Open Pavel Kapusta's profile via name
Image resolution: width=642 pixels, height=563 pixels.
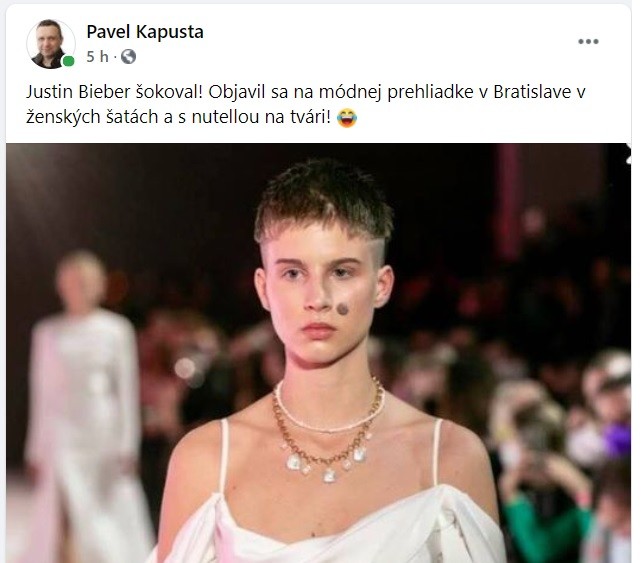coord(145,32)
